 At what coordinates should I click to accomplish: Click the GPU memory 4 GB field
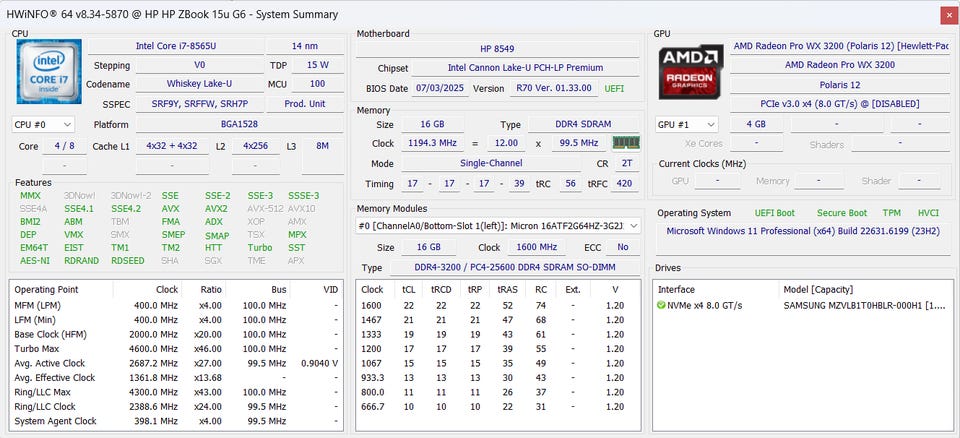(756, 124)
